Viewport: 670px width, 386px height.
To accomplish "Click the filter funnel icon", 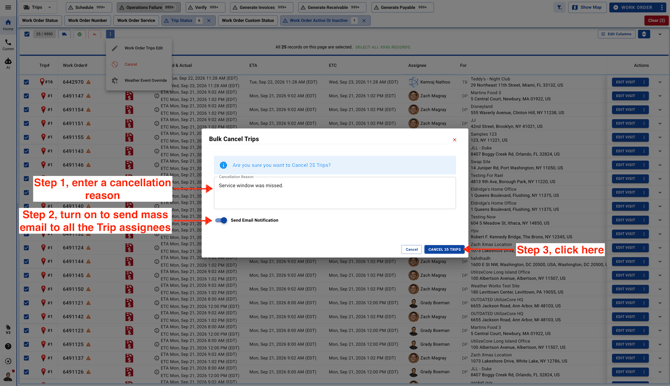I will [x=559, y=7].
